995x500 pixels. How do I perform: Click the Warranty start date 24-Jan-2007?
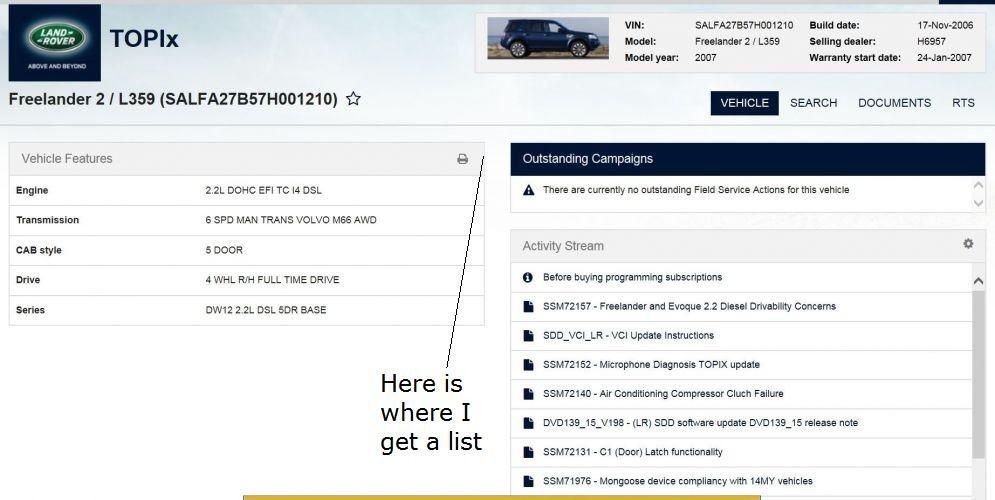944,58
